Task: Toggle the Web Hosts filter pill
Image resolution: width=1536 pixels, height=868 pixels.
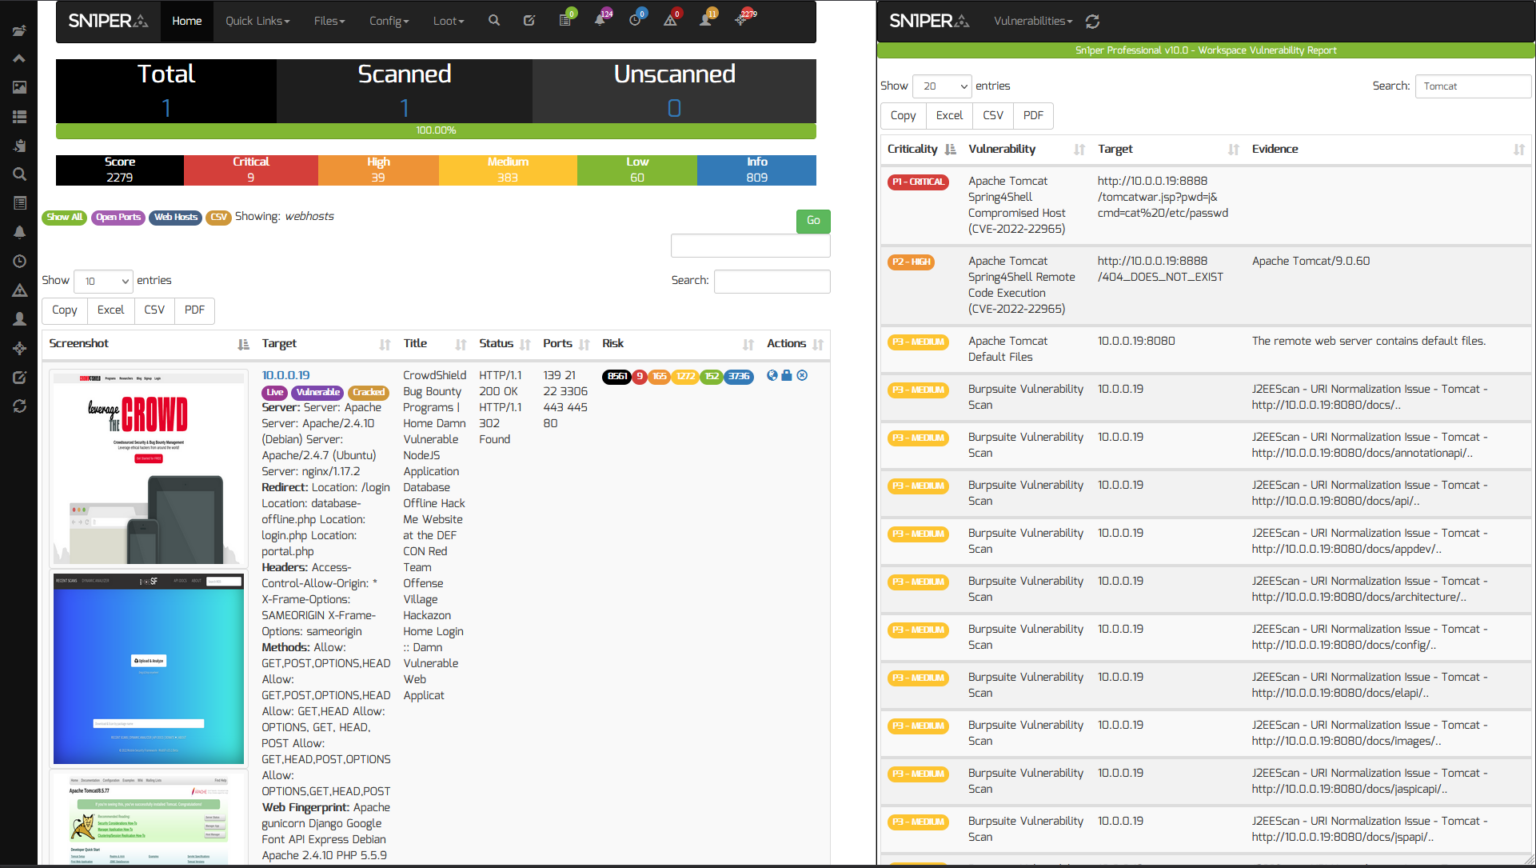Action: [x=175, y=217]
